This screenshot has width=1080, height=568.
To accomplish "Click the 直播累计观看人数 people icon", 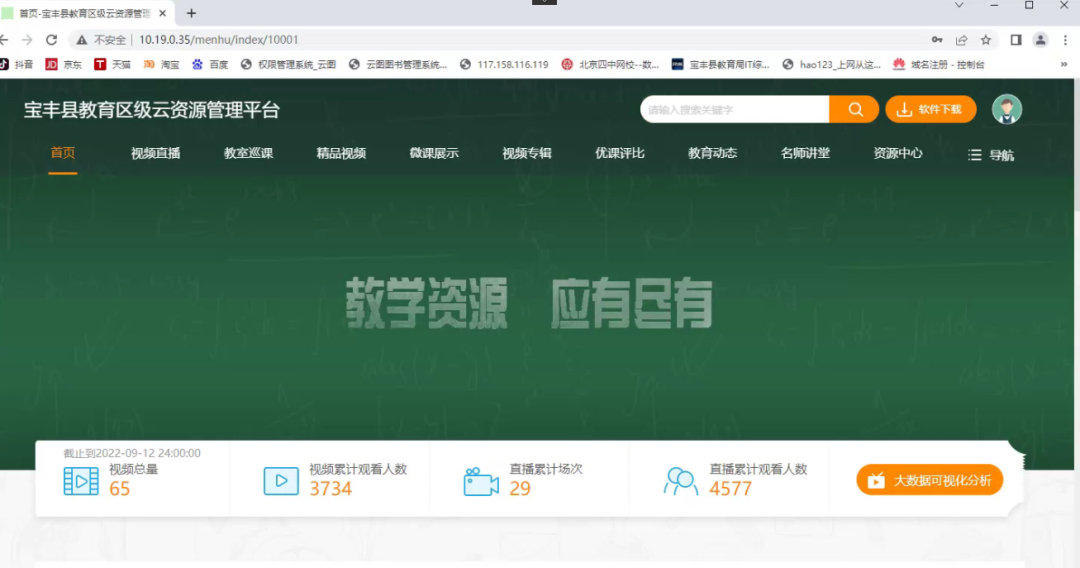I will 681,481.
